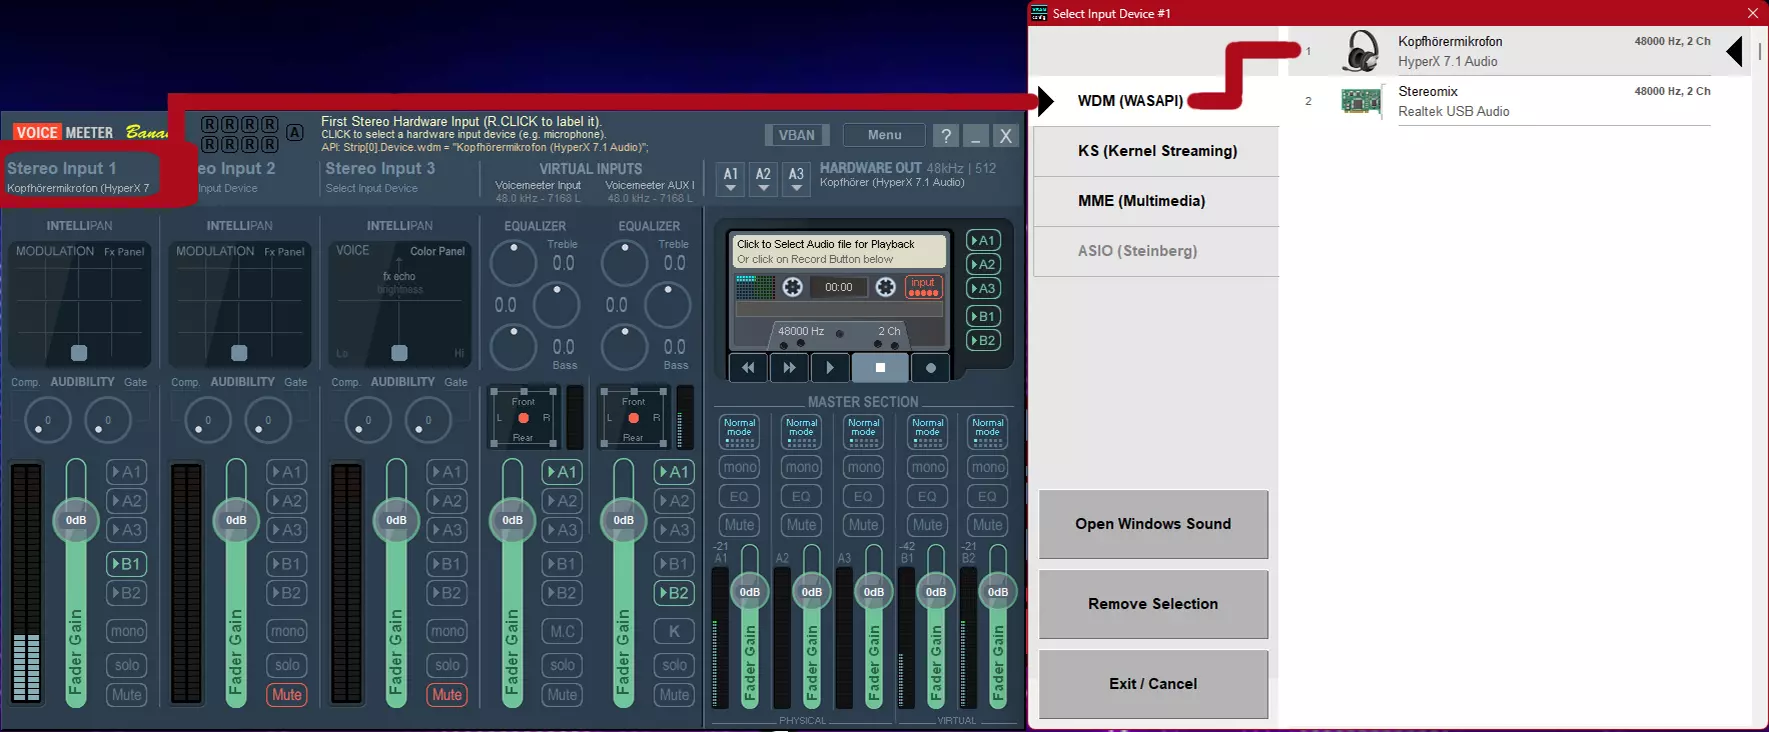Open the A1 hardware out device dropdown
This screenshot has width=1769, height=732.
coord(731,179)
